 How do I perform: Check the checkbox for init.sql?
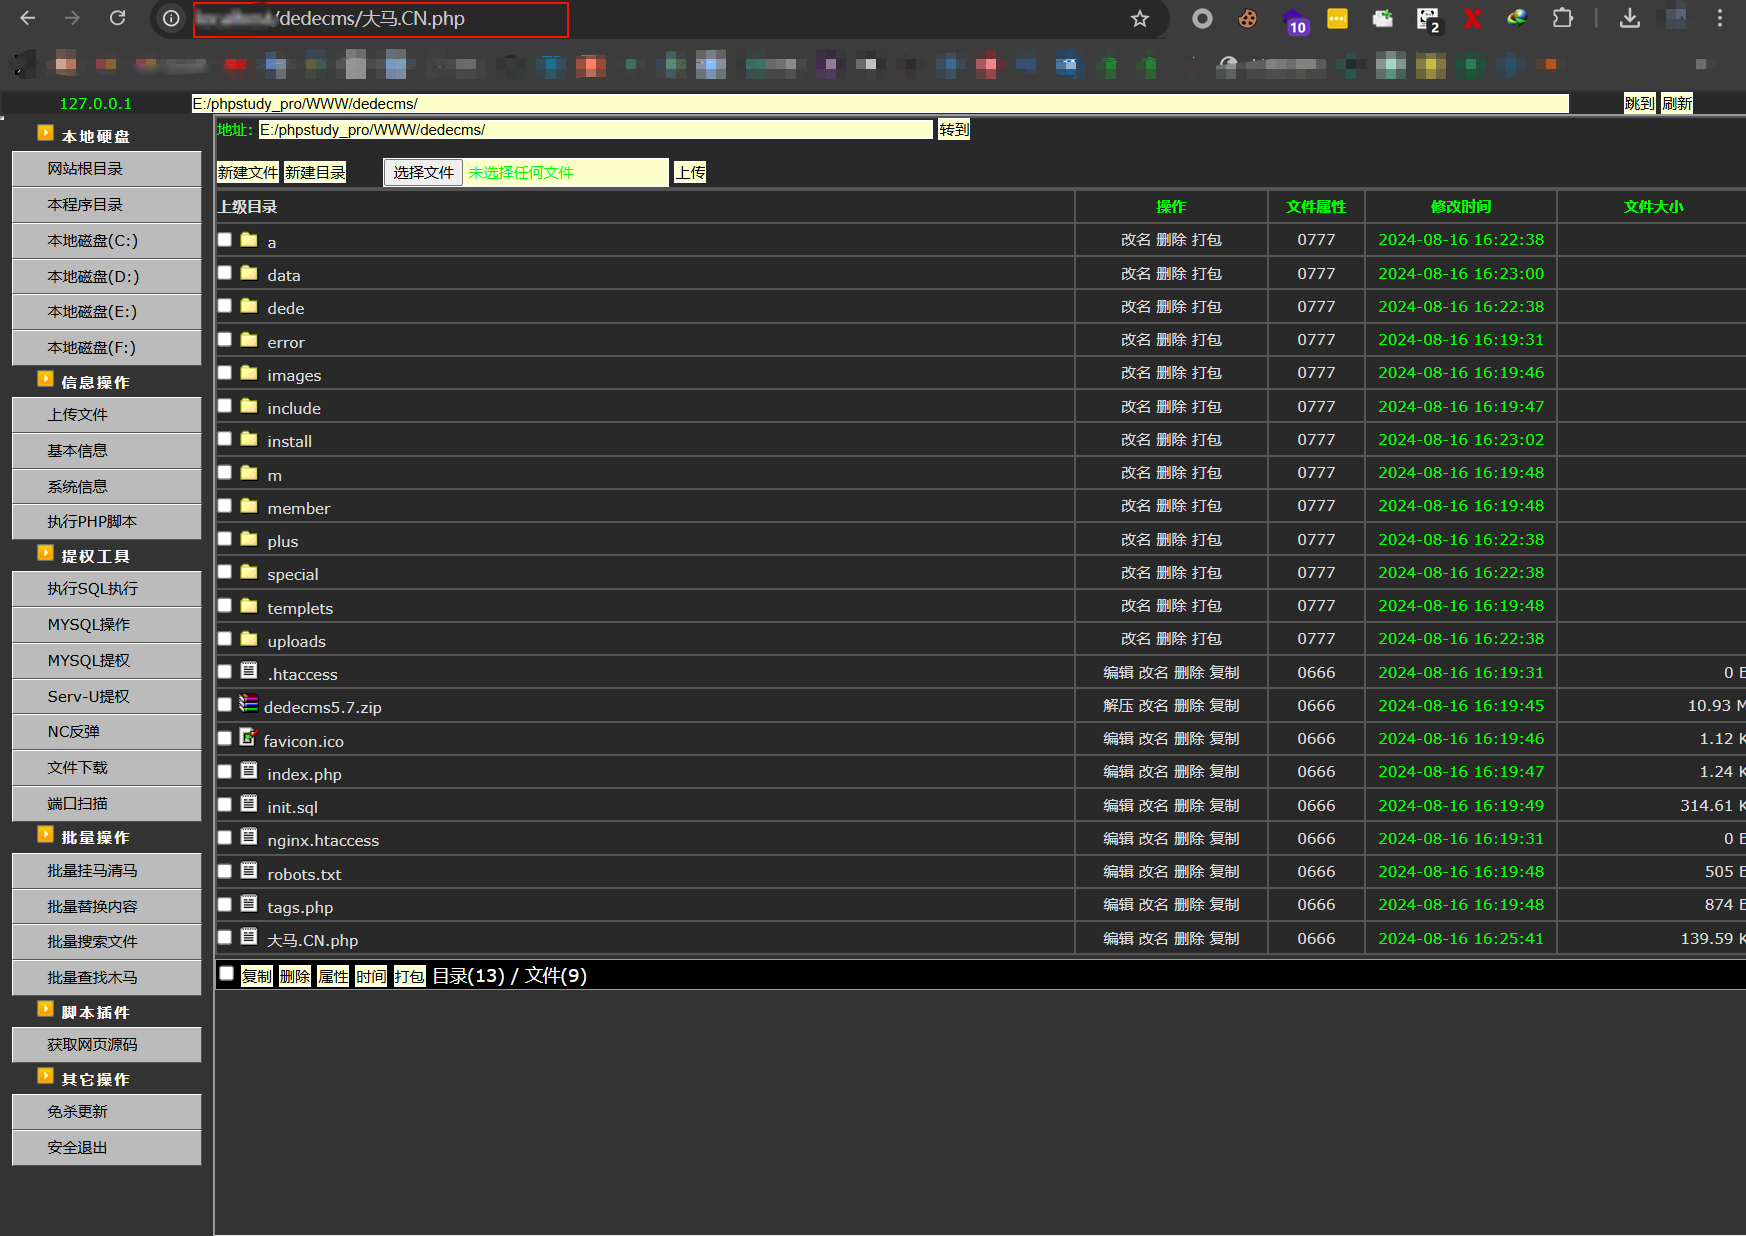pos(225,805)
